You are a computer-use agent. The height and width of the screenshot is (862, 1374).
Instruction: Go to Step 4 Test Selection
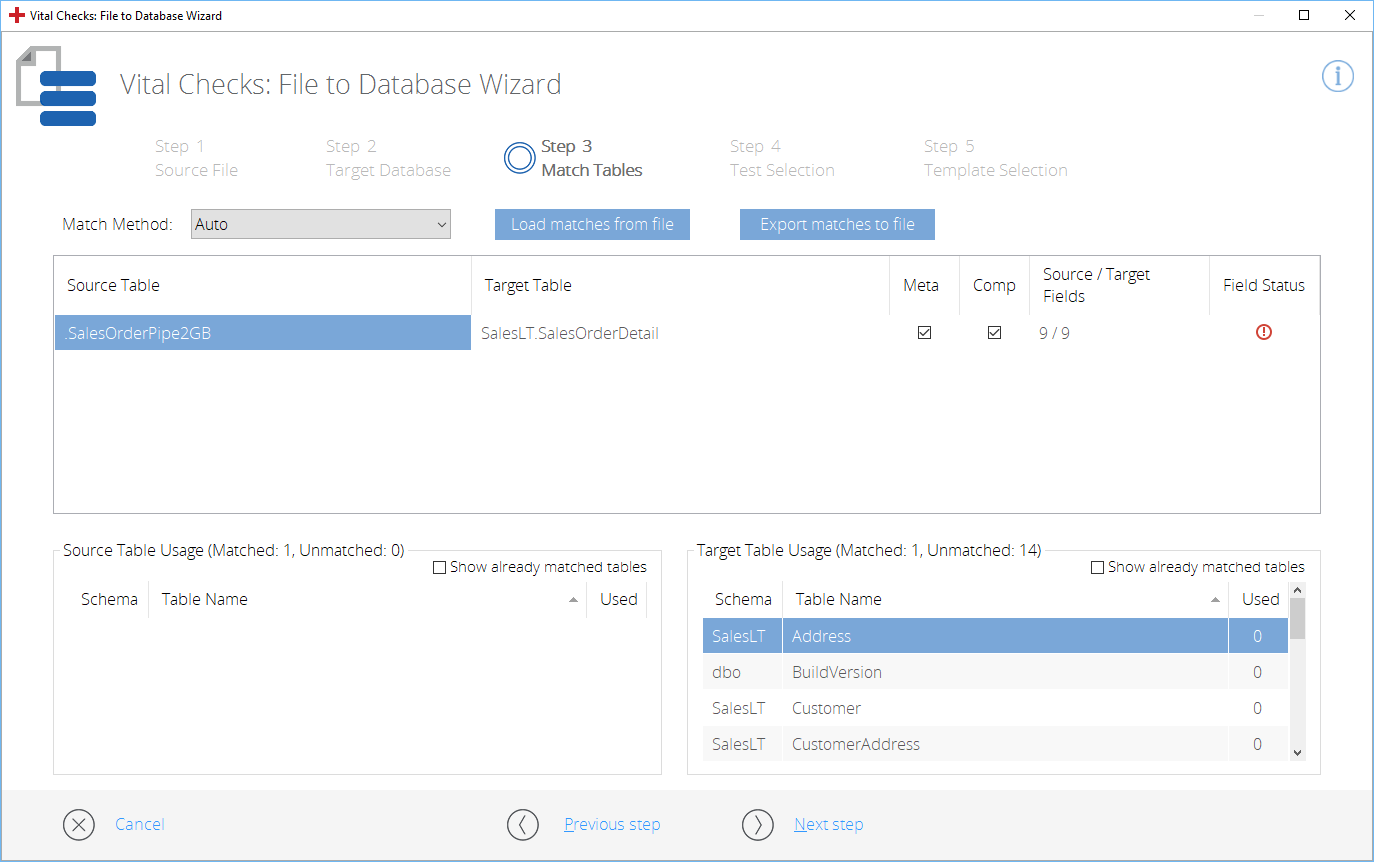click(x=781, y=158)
